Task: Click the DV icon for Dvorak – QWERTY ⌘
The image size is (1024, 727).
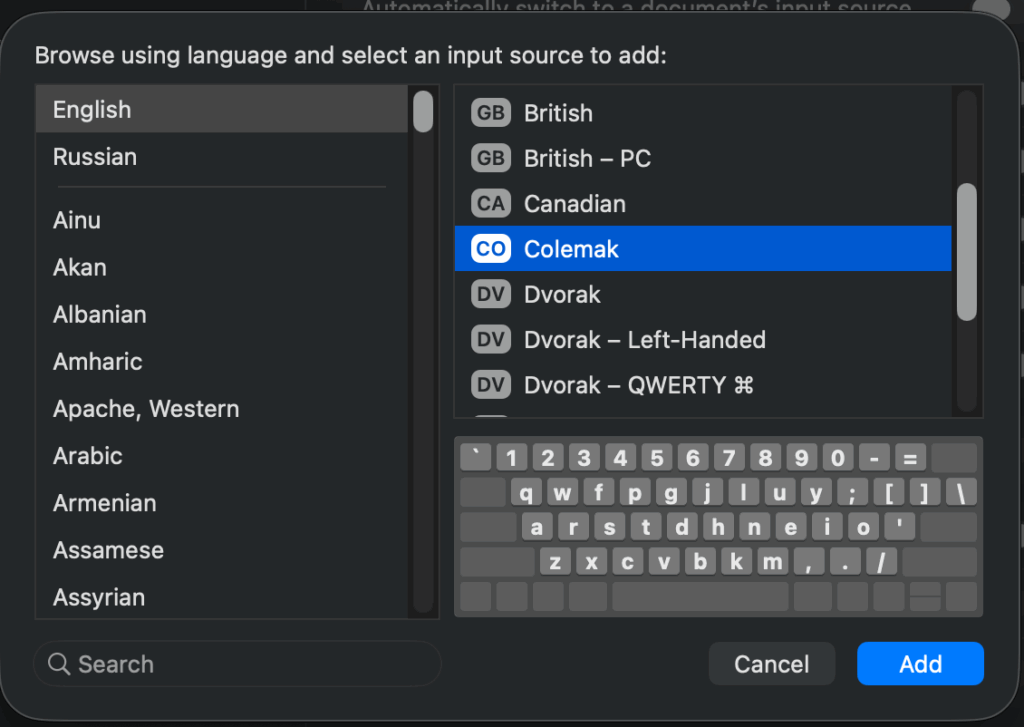Action: (x=490, y=385)
